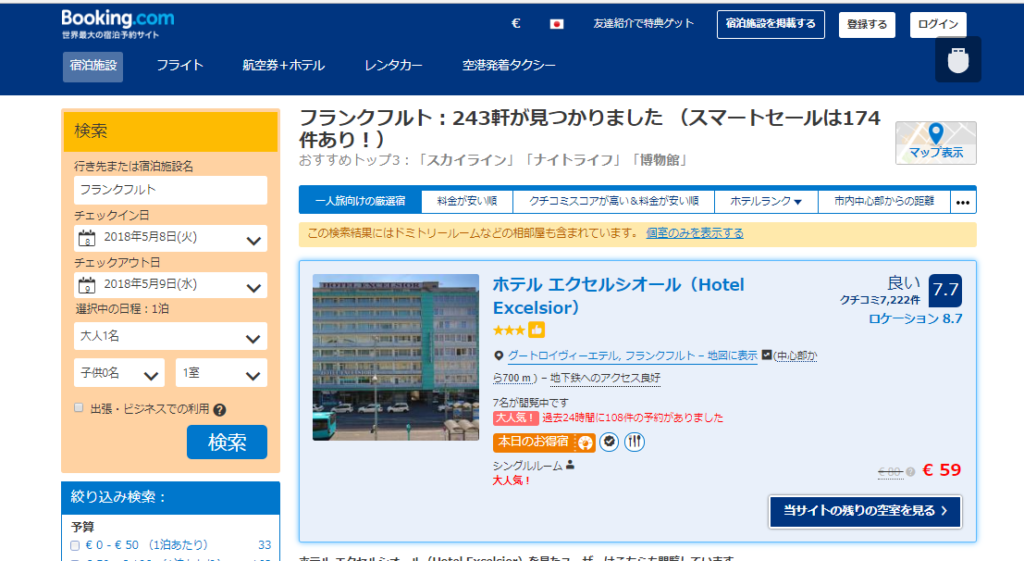The width and height of the screenshot is (1024, 561).
Task: Click the round checkmark amenity icon
Action: tap(609, 442)
